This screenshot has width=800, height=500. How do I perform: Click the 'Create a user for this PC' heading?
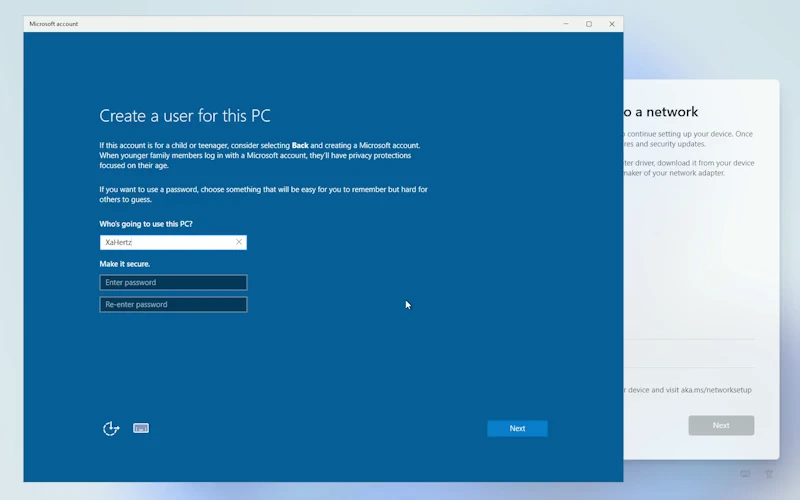185,116
